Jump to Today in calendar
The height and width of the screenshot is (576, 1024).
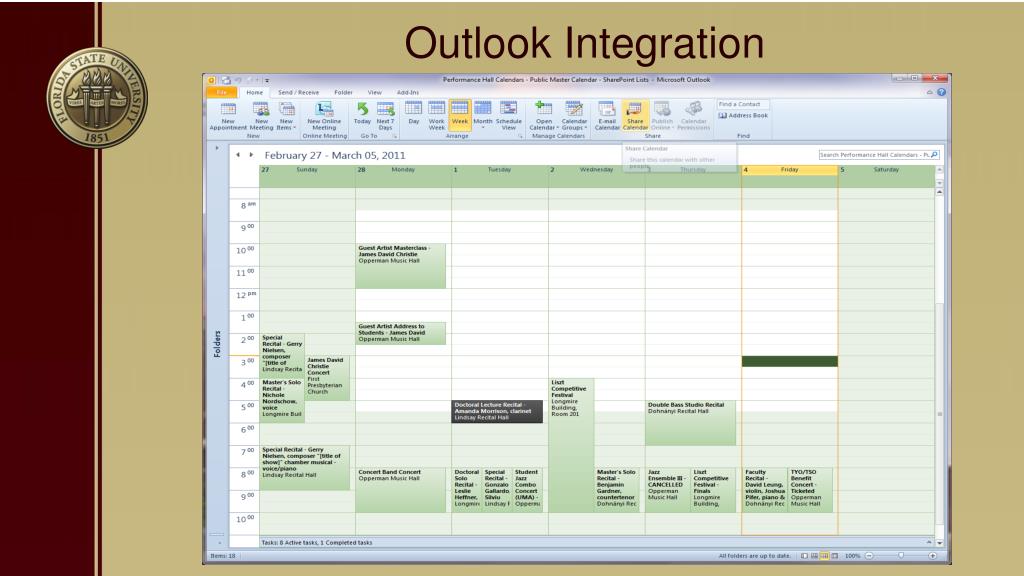362,113
